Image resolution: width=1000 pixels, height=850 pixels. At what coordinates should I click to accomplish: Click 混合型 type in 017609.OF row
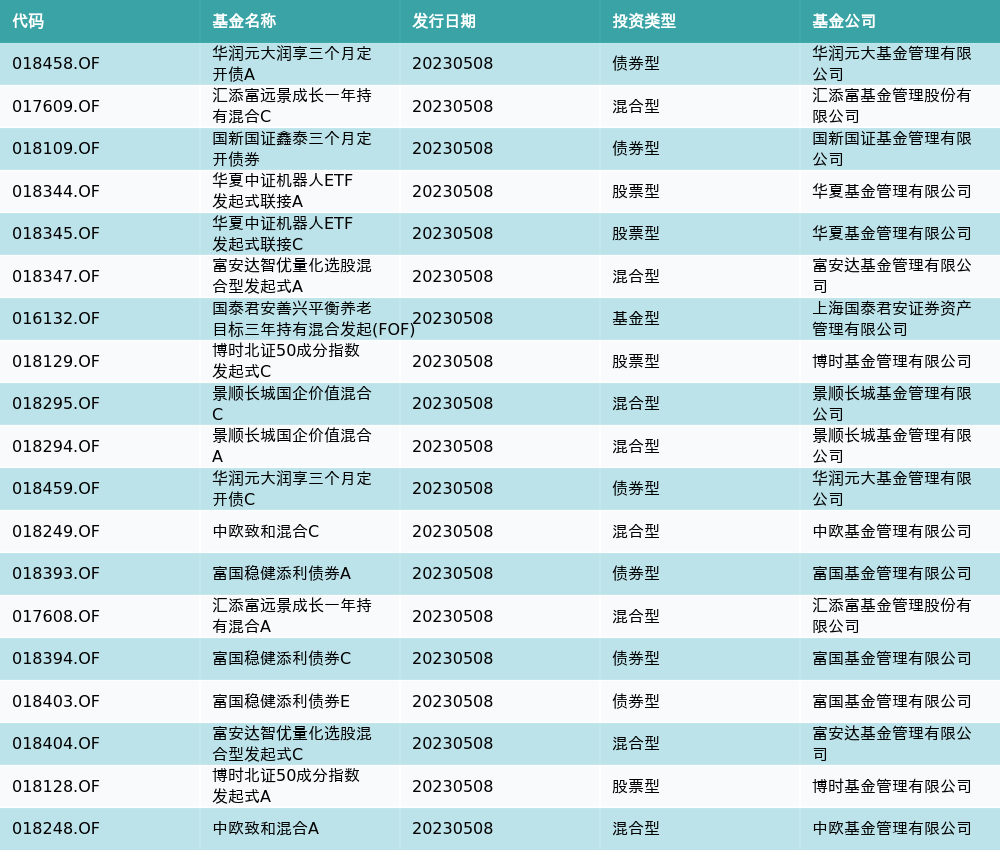(x=636, y=106)
